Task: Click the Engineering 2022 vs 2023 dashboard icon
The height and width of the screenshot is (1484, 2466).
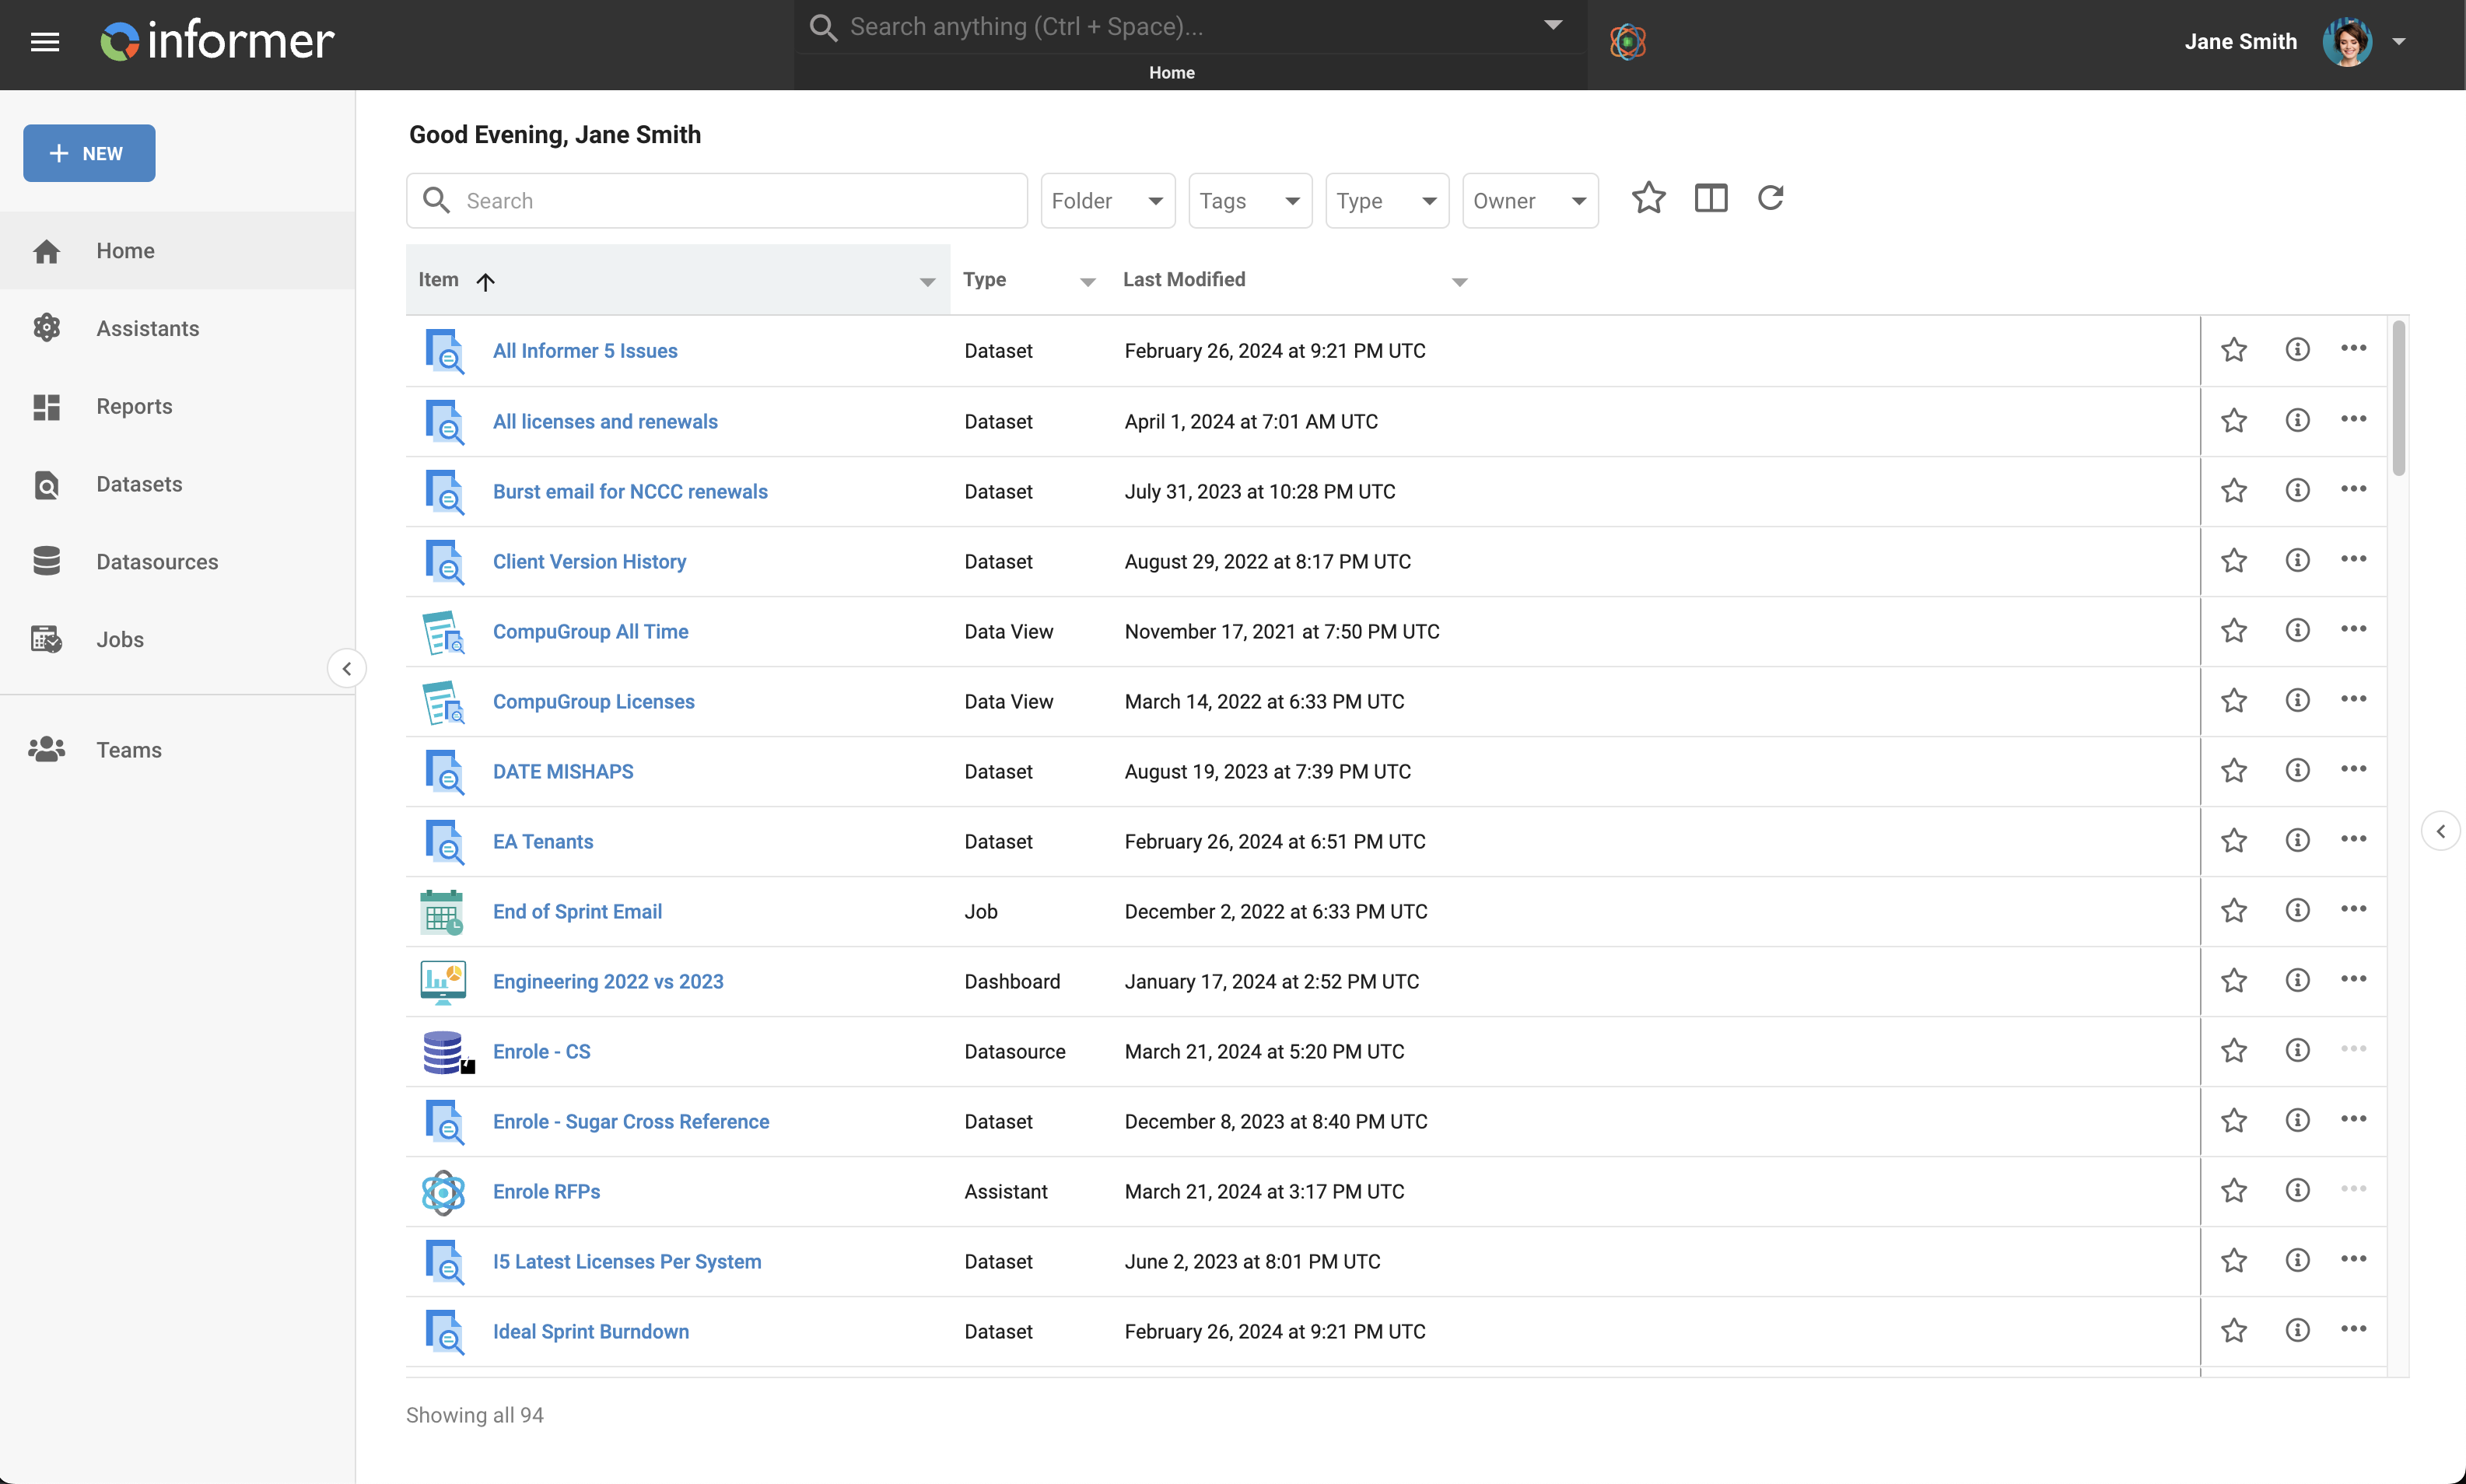Action: point(443,981)
